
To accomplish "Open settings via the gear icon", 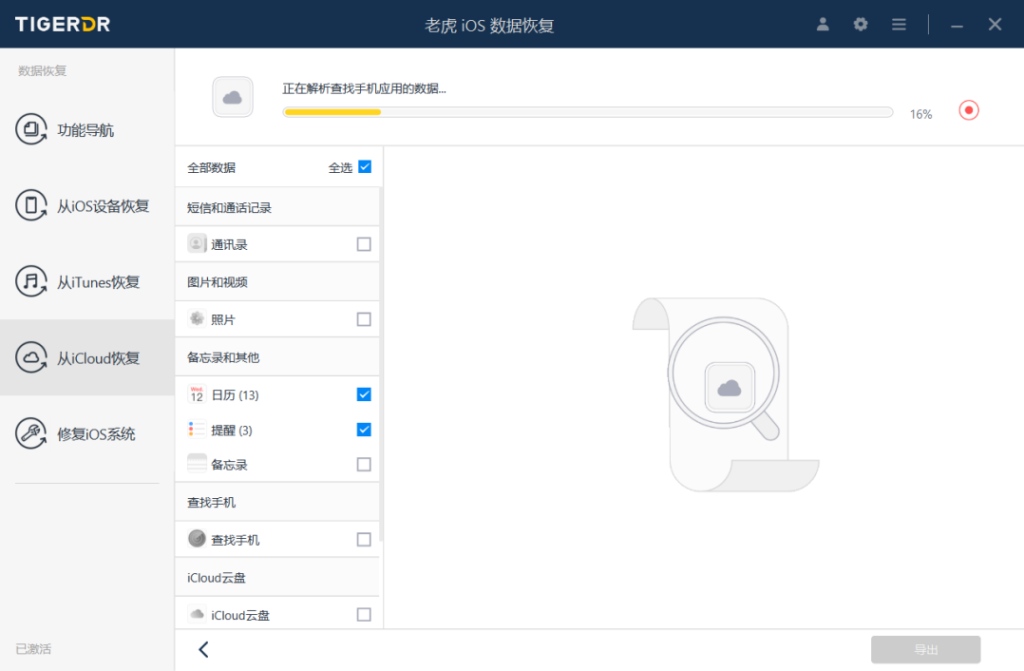I will (861, 24).
